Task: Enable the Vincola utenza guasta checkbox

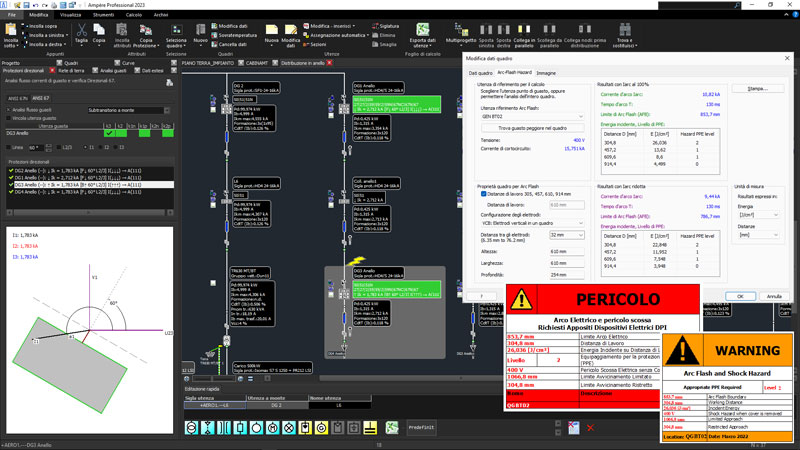Action: coord(8,118)
